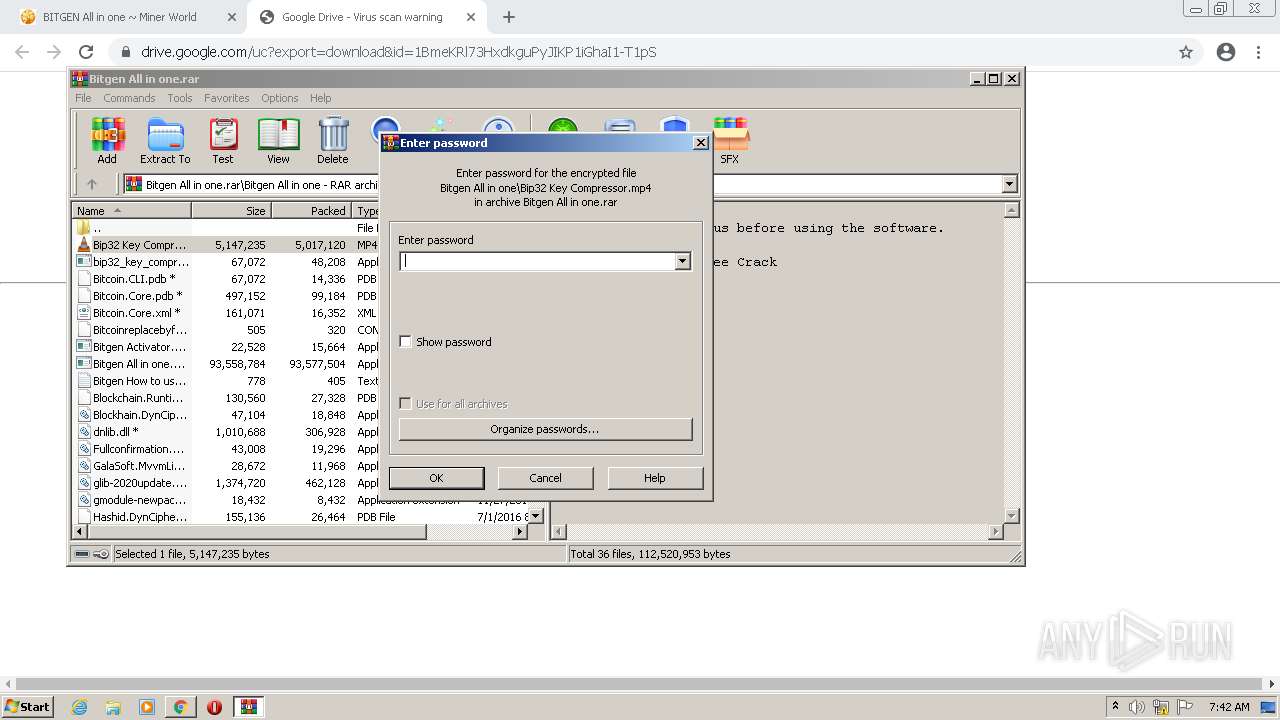Open a new Chrome tab
Image resolution: width=1280 pixels, height=720 pixels.
[x=509, y=17]
